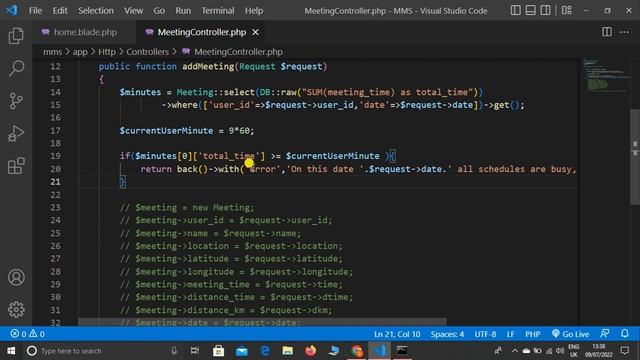Screen dimensions: 640x360
Task: Start Go Live server
Action: tap(570, 334)
